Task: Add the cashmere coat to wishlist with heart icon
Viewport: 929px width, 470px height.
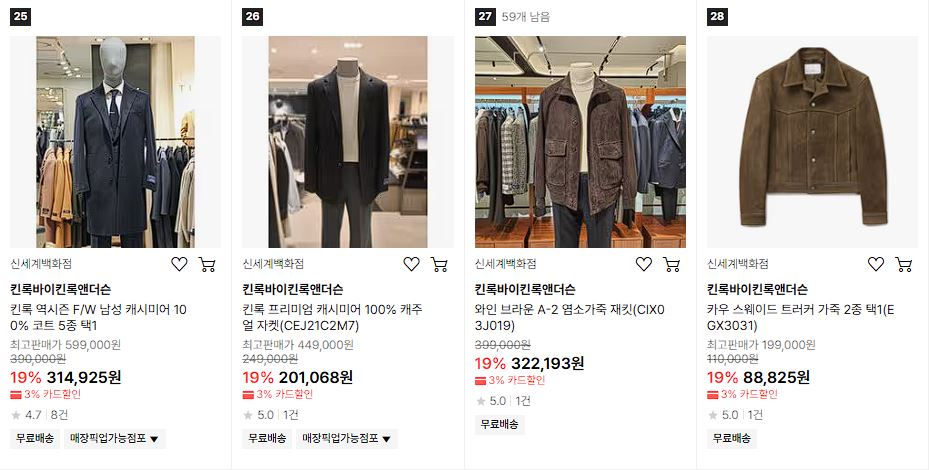Action: point(179,264)
